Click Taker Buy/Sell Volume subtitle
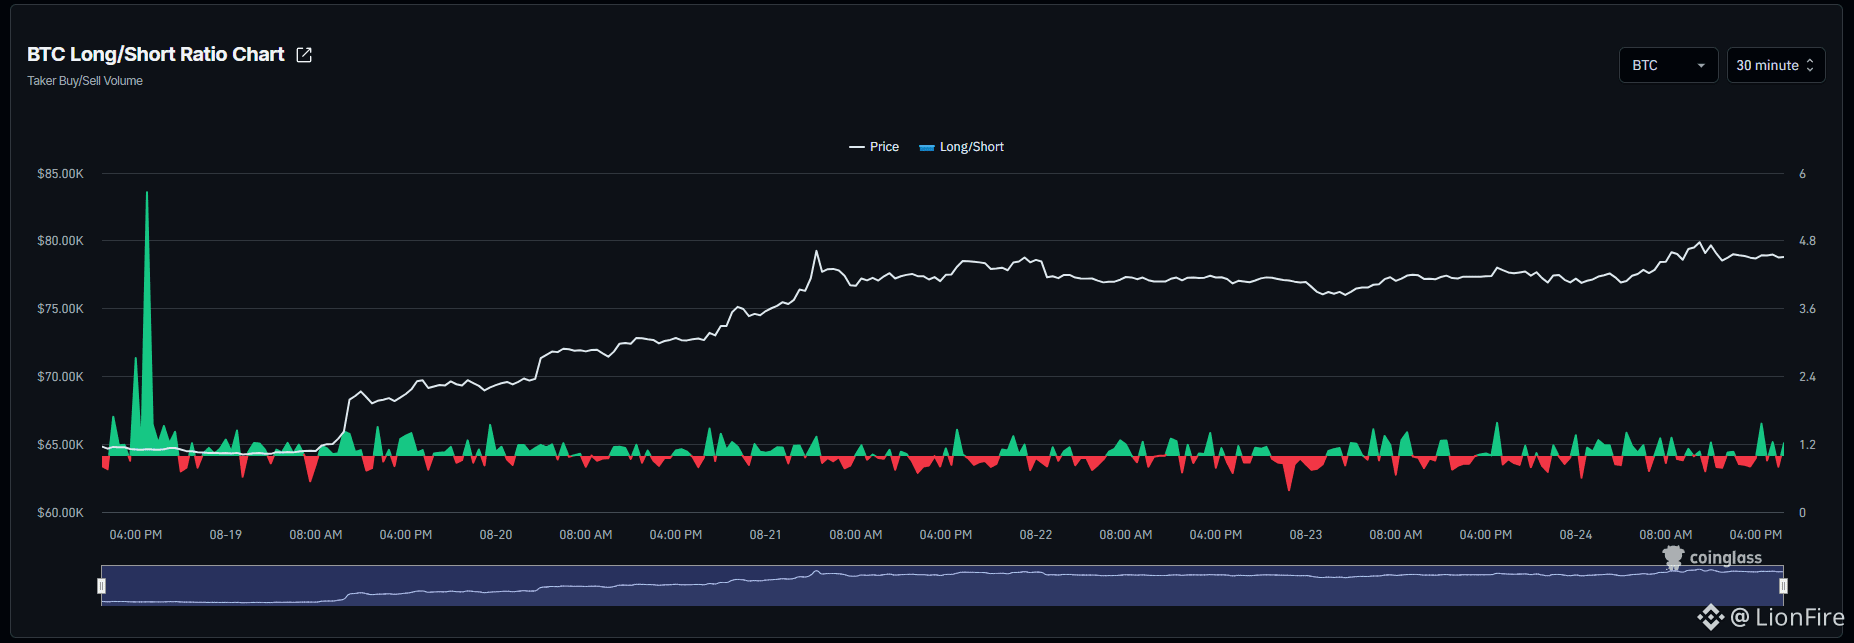This screenshot has width=1854, height=643. click(x=85, y=81)
